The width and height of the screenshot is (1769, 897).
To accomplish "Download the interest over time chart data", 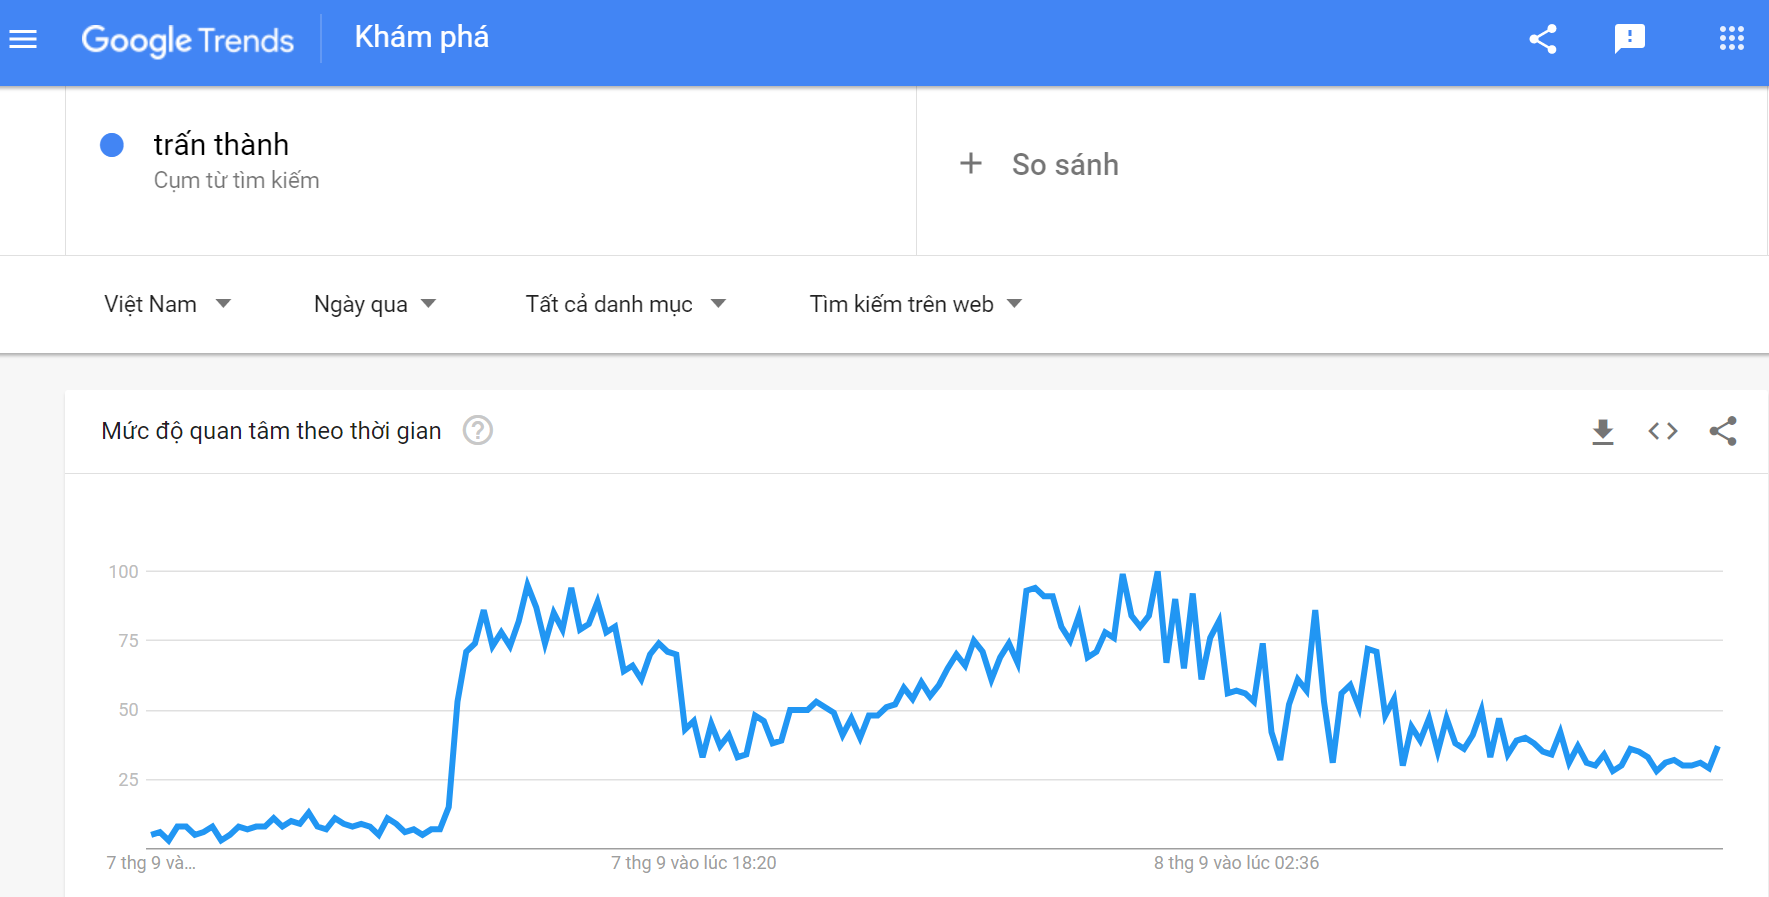I will point(1603,431).
